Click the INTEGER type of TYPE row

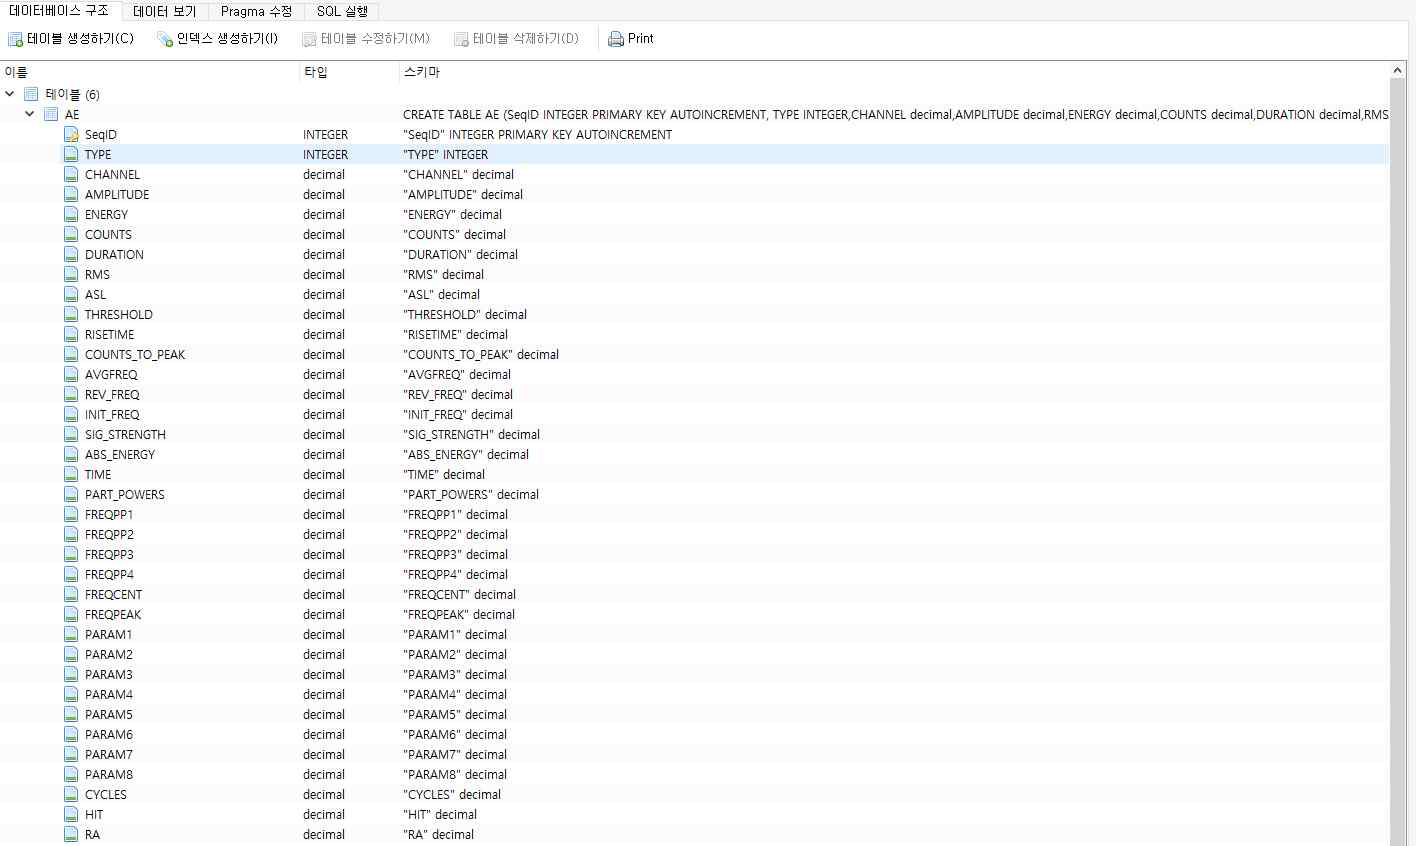(x=326, y=154)
